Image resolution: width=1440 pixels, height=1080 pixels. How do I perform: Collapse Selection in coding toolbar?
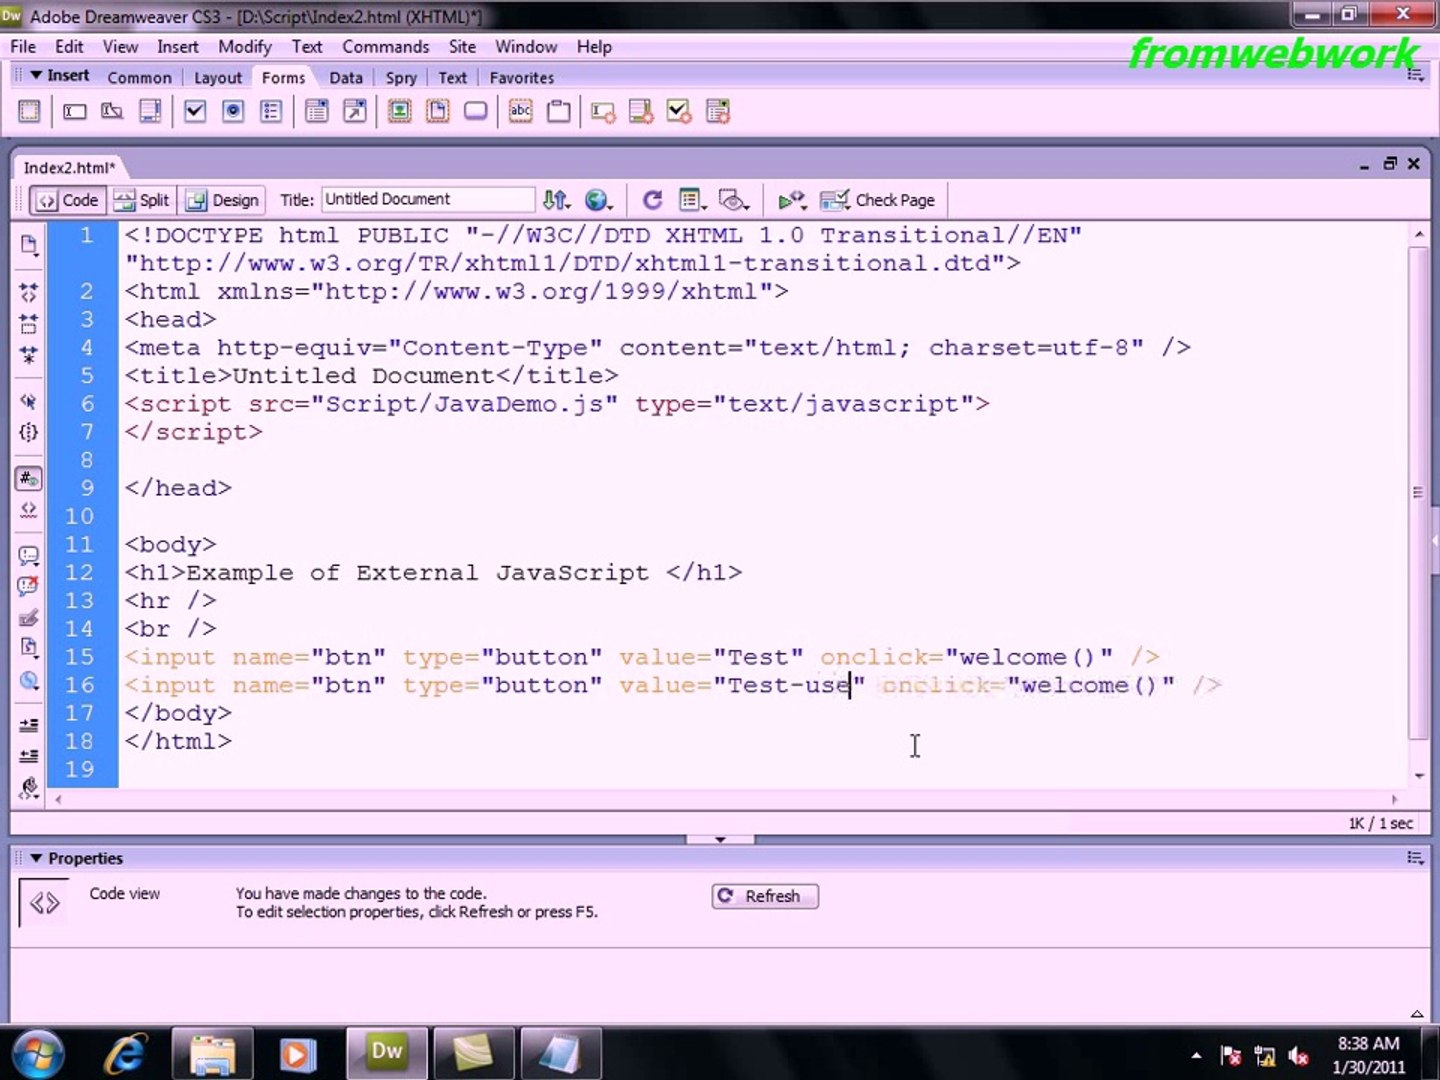29,323
